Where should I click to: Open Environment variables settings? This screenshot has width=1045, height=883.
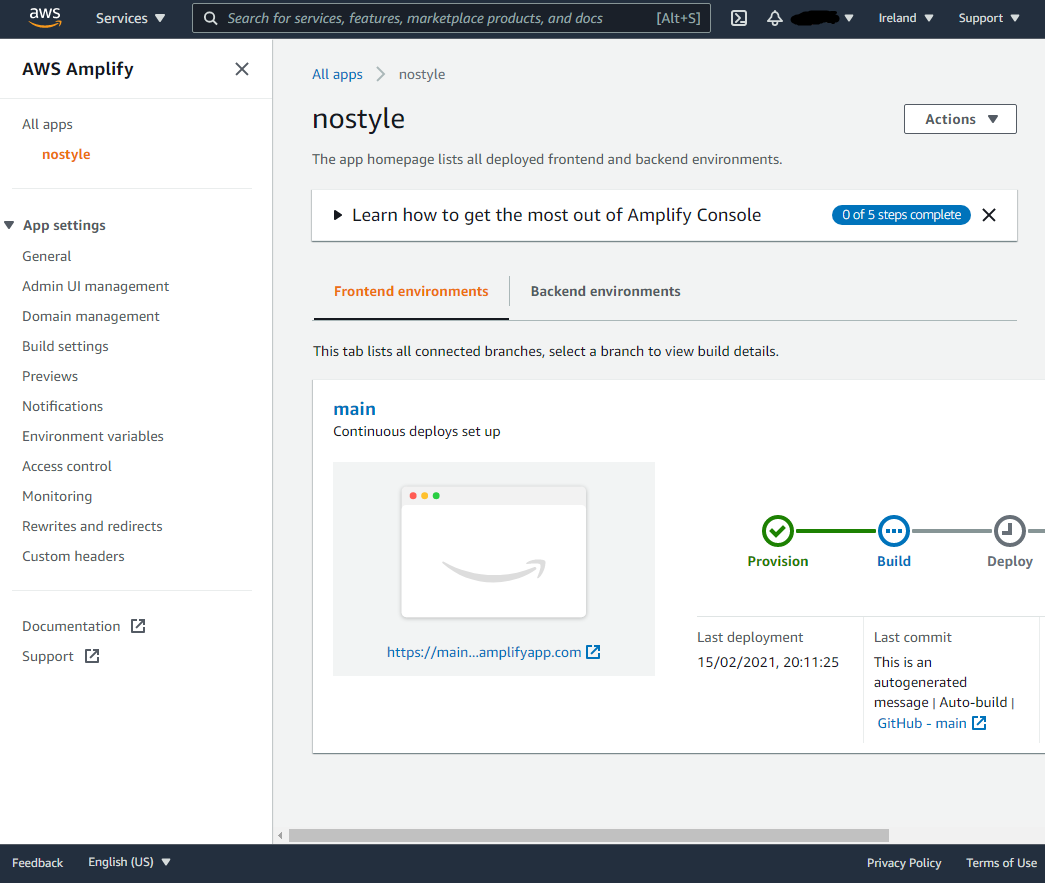(93, 437)
